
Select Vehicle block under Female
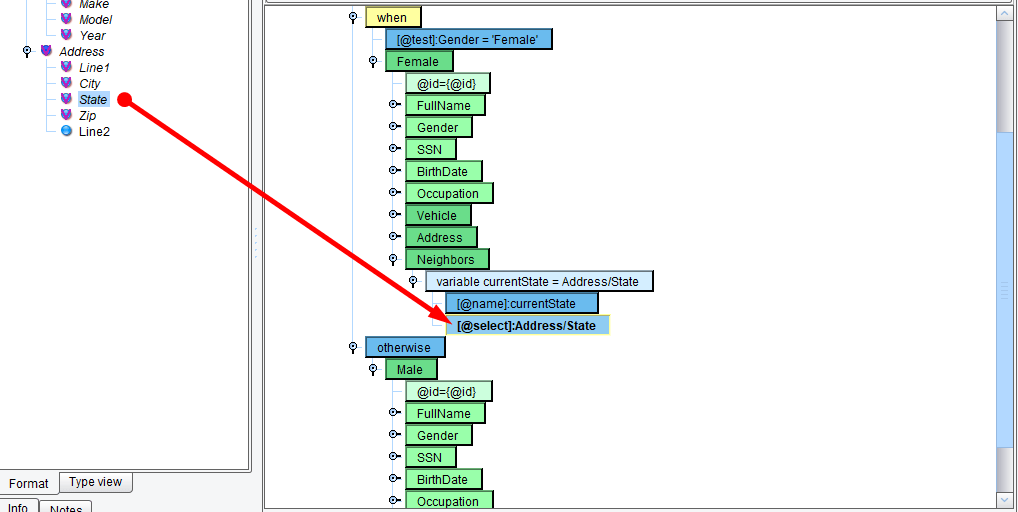point(438,216)
